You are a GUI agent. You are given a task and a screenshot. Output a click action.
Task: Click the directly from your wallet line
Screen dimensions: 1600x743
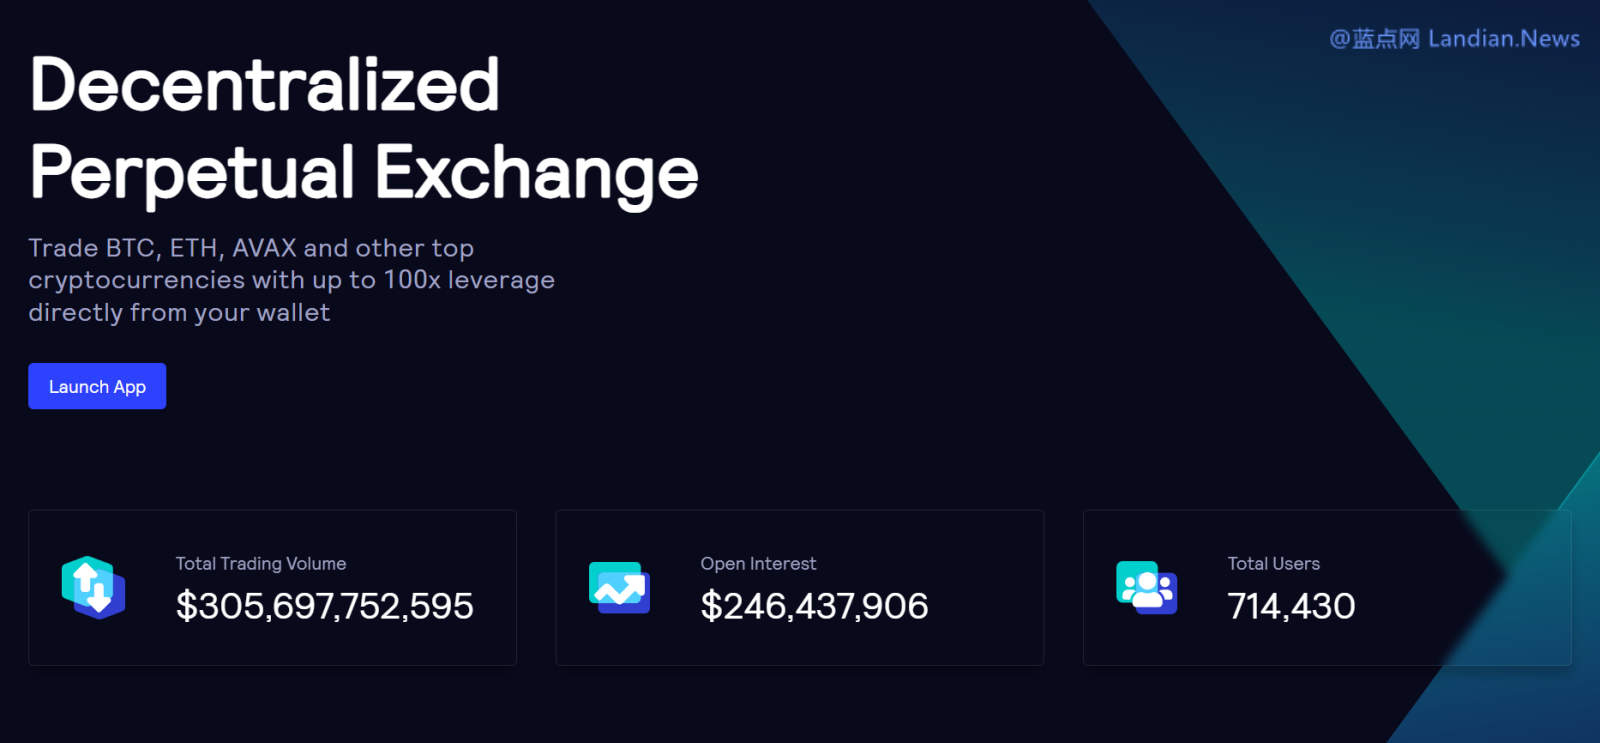pyautogui.click(x=179, y=313)
